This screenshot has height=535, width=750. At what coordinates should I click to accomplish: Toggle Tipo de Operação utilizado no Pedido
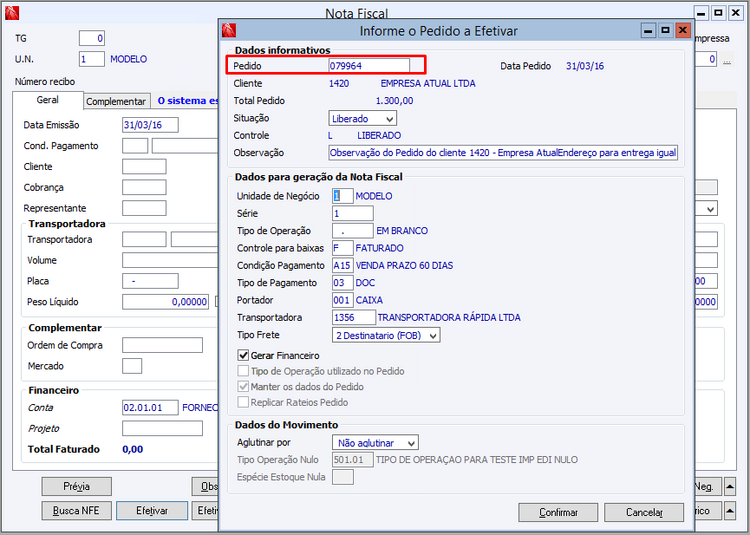tap(243, 371)
